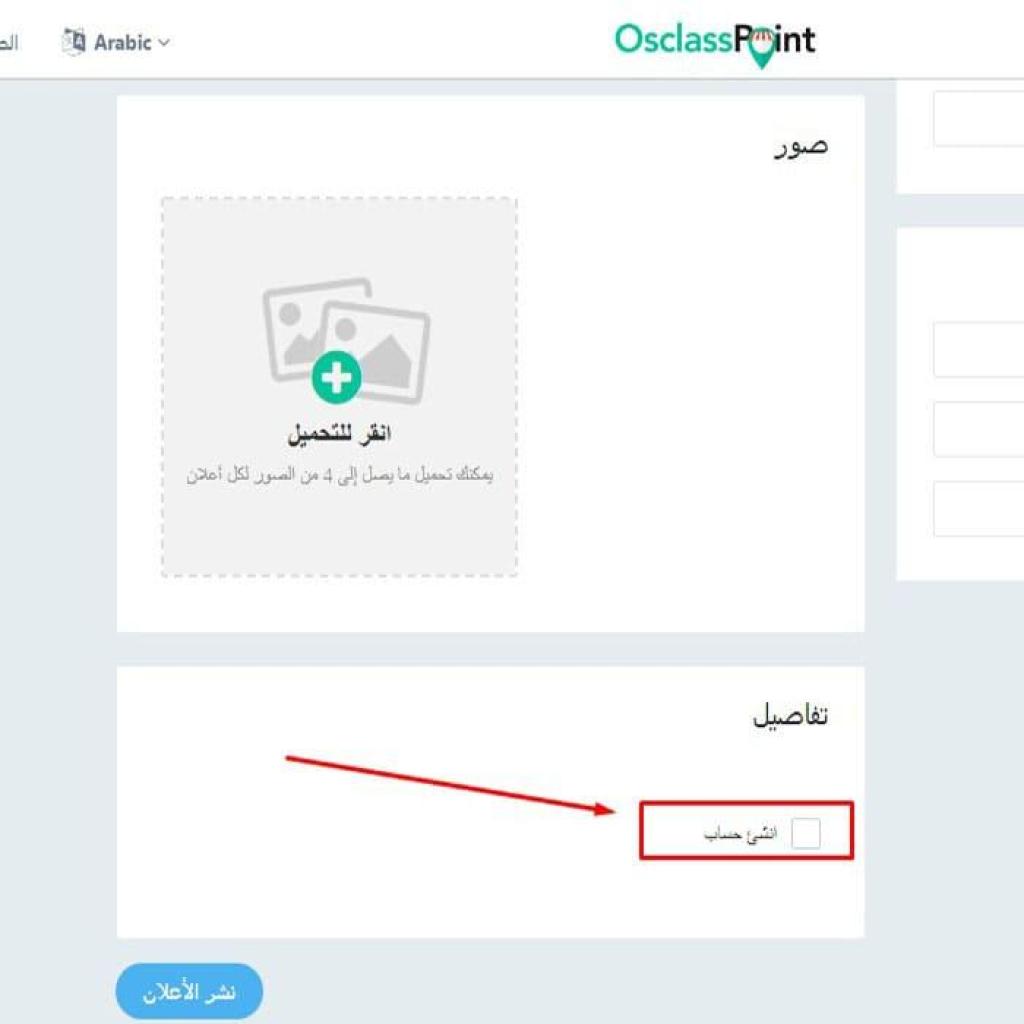Click the 'انشئ حساب' label text
The width and height of the screenshot is (1024, 1024).
[740, 834]
